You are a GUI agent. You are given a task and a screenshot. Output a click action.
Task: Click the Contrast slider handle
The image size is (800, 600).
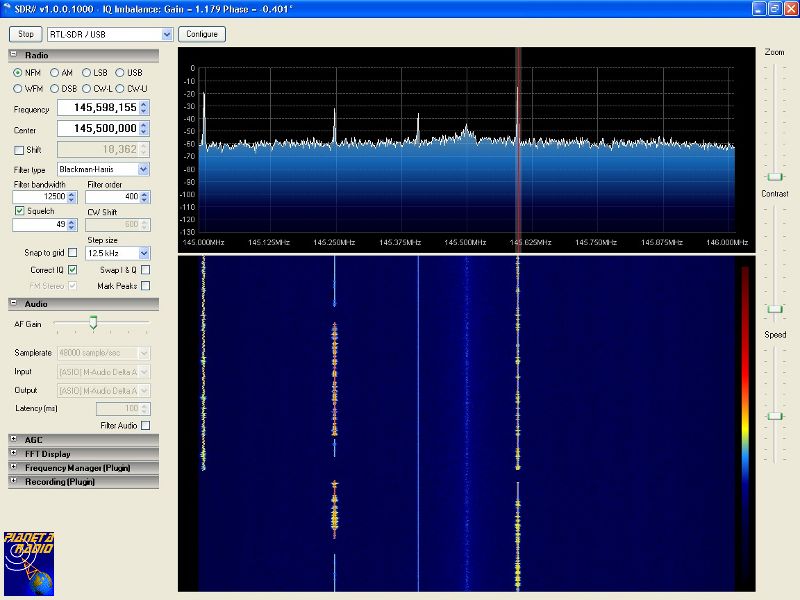click(x=774, y=309)
